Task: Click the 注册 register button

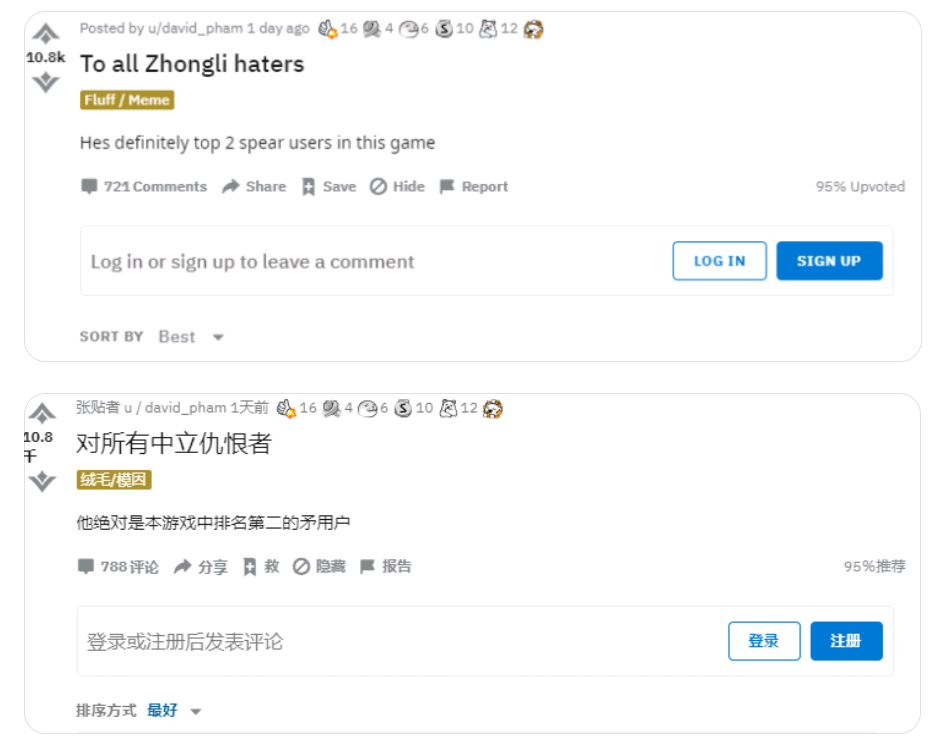Action: tap(846, 641)
